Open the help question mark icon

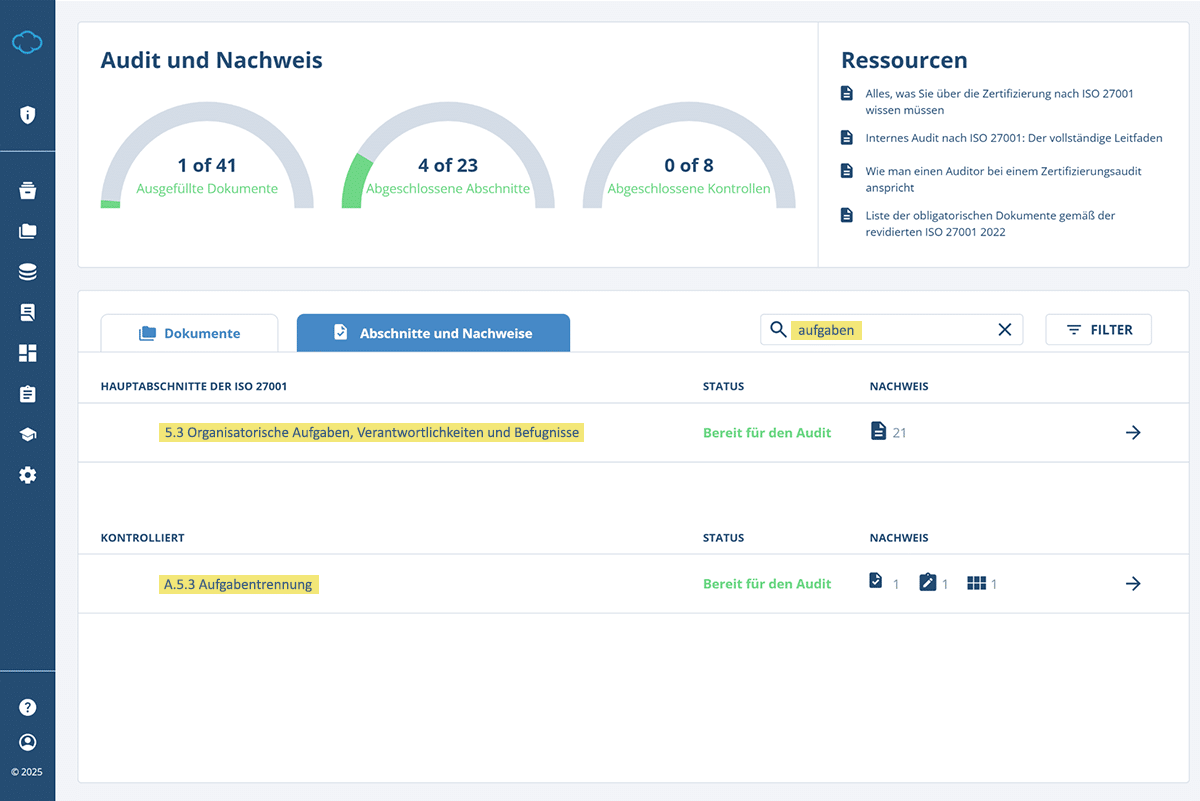point(27,707)
